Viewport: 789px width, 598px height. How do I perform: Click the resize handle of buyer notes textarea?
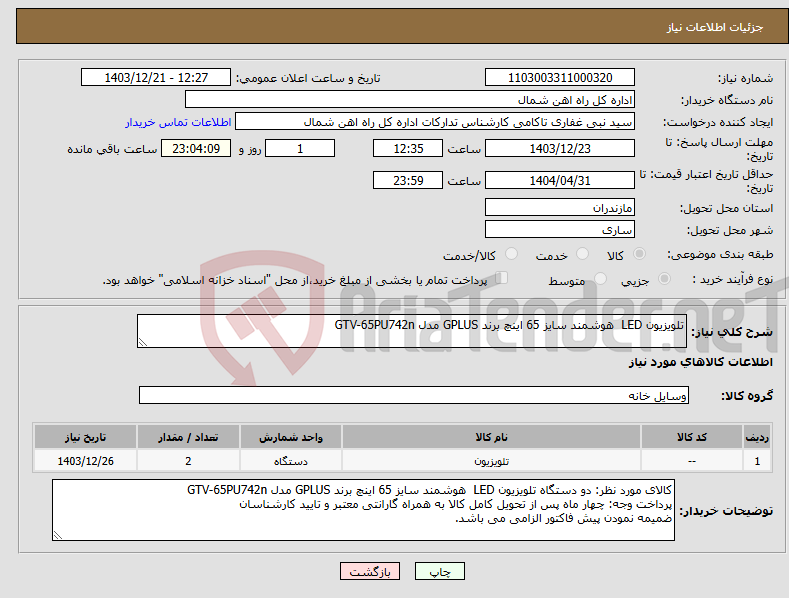point(58,535)
